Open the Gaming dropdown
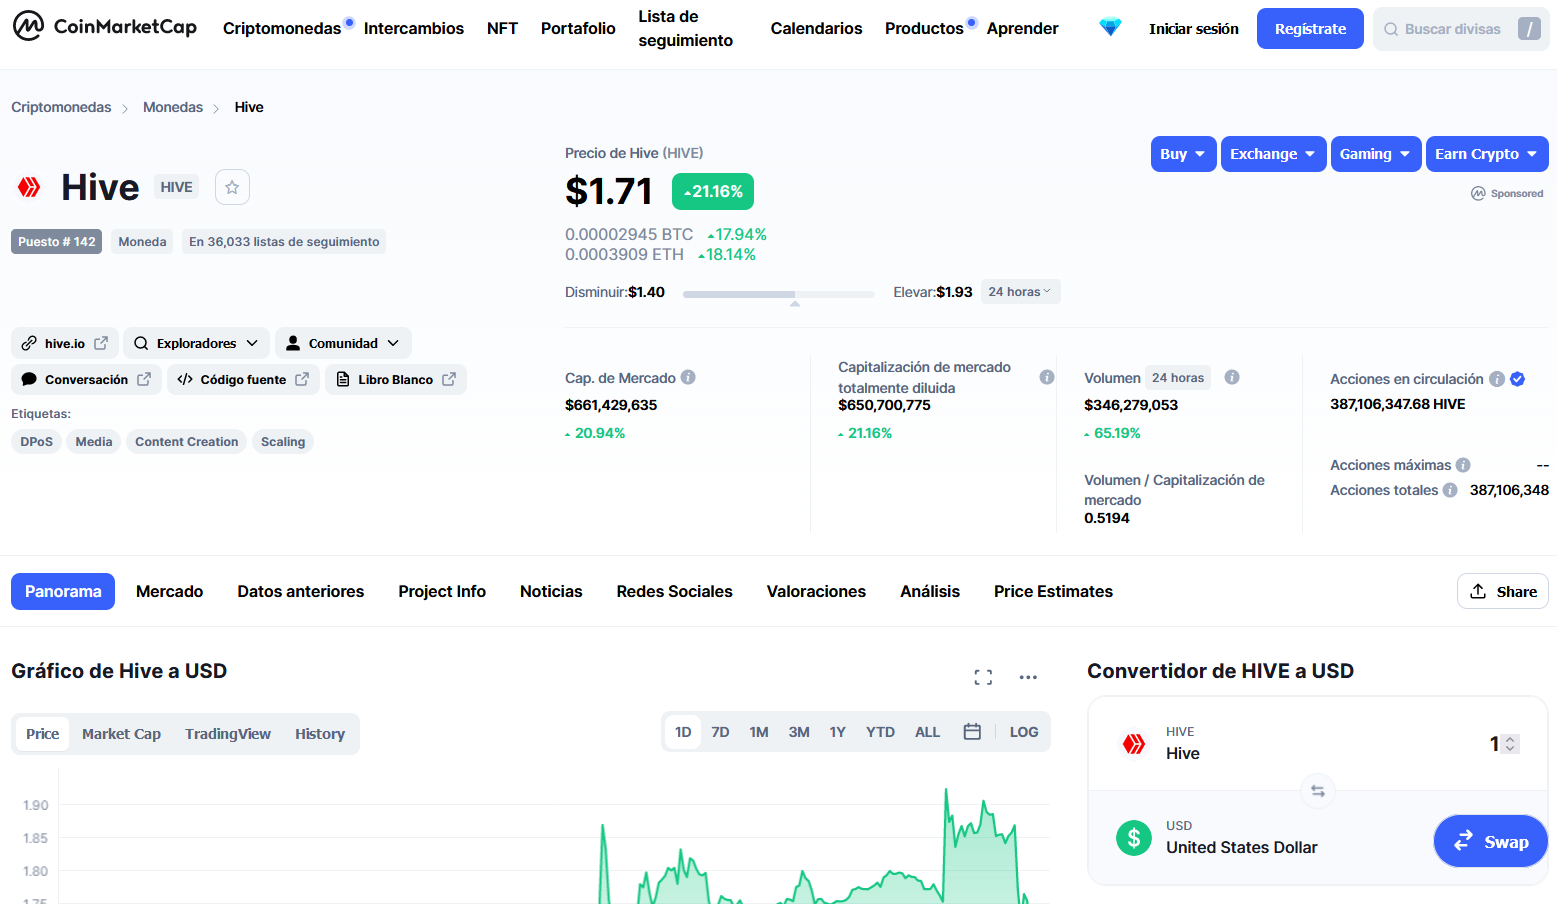The height and width of the screenshot is (904, 1557). pos(1376,154)
